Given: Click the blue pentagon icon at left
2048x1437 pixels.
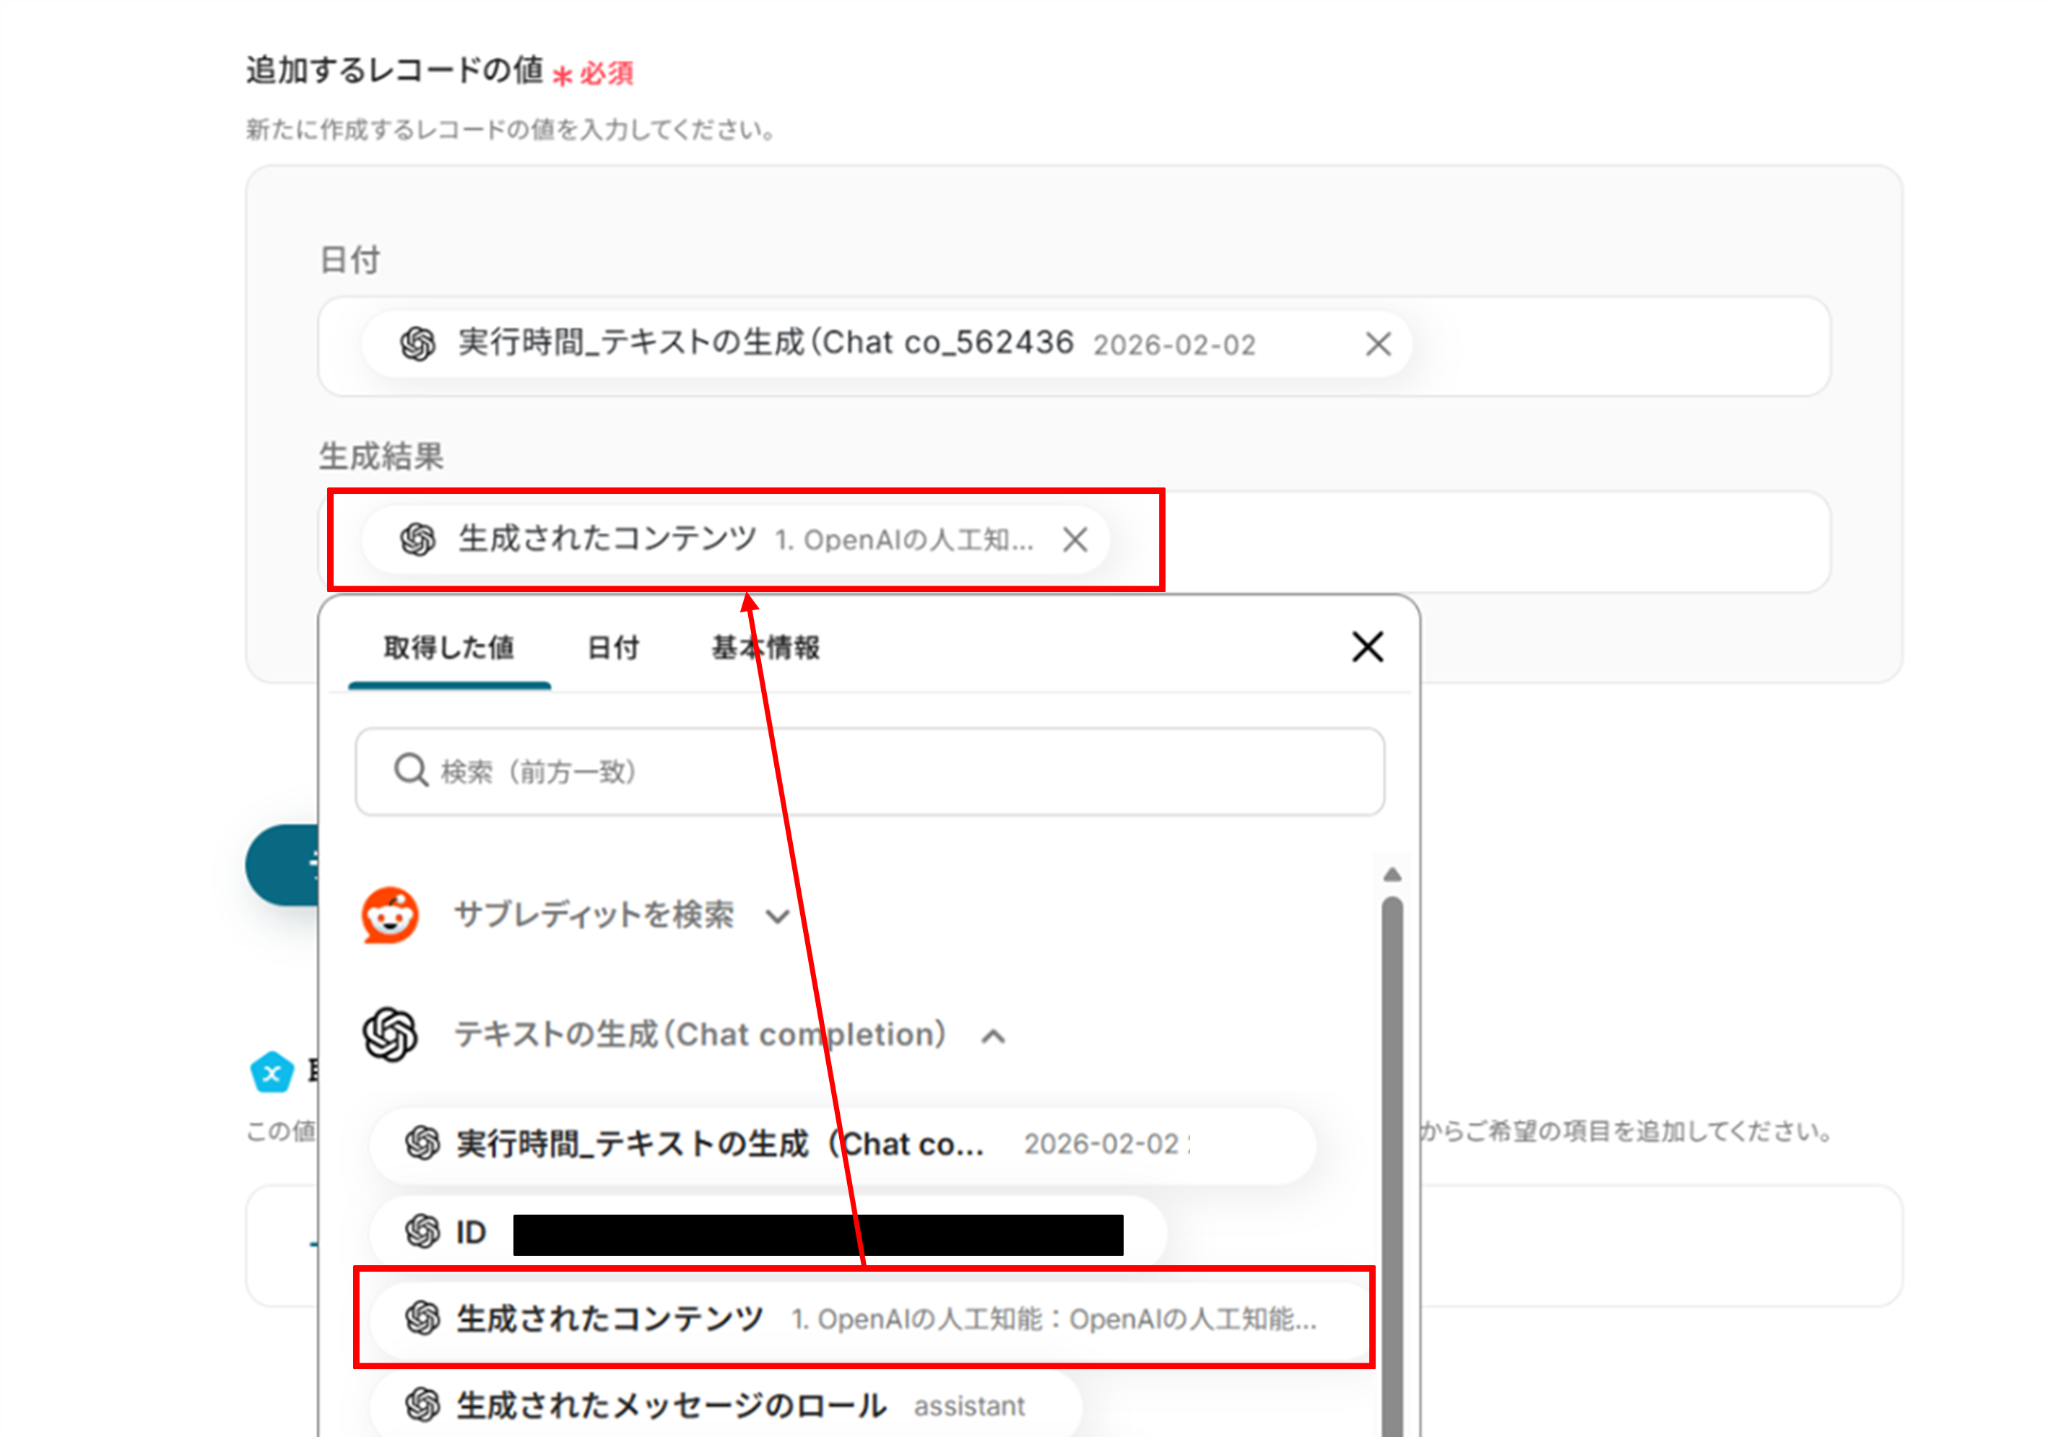Looking at the screenshot, I should 271,1073.
